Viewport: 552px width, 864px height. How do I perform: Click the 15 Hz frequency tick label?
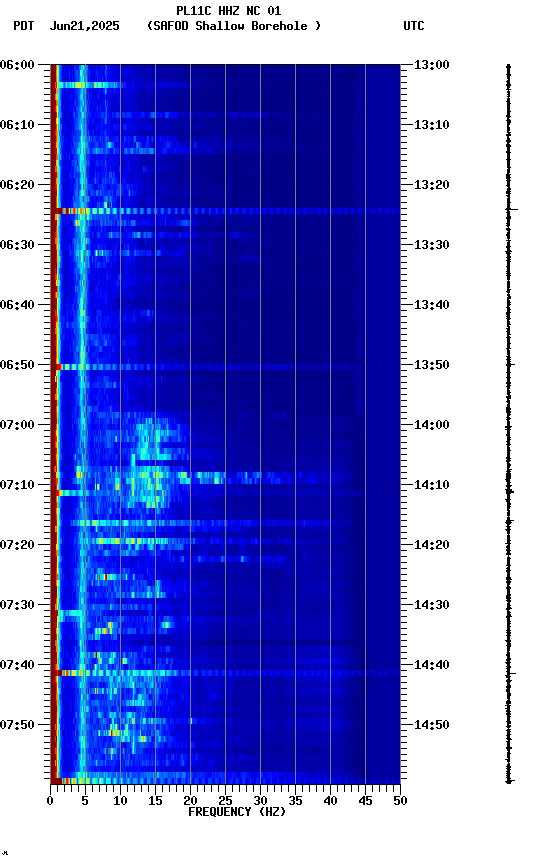(155, 801)
